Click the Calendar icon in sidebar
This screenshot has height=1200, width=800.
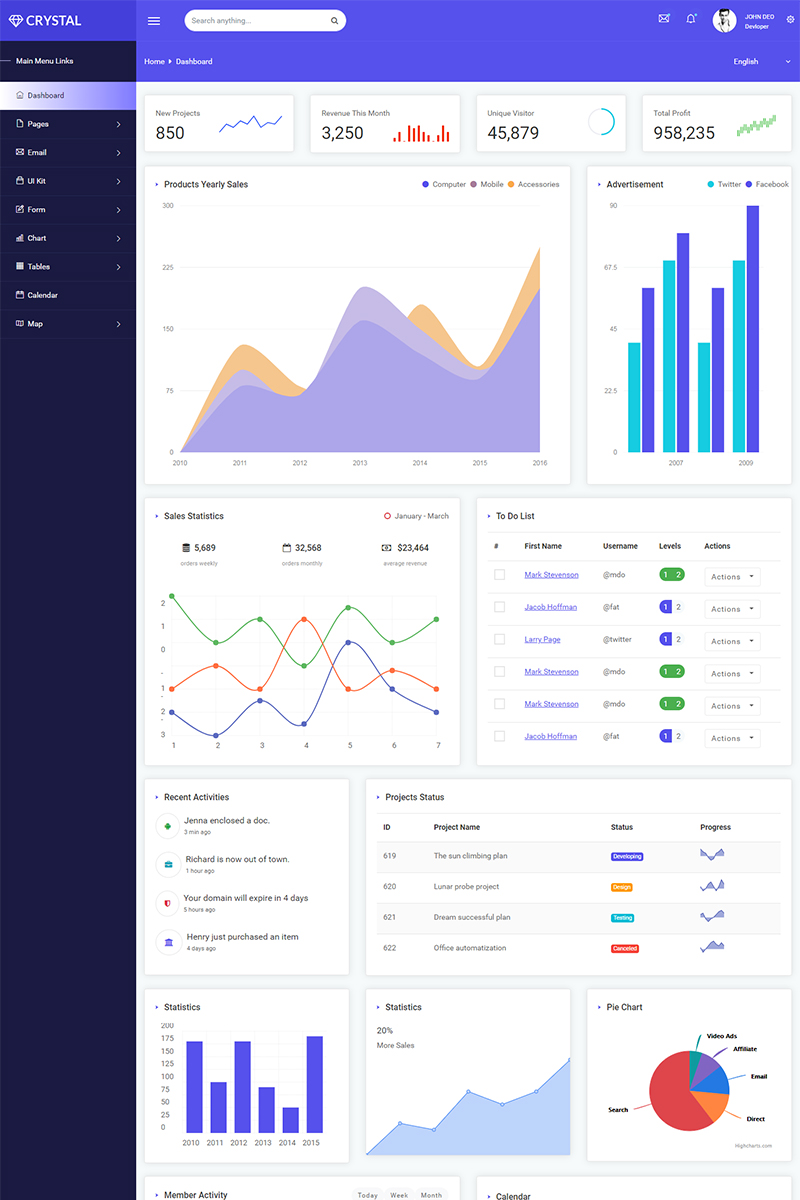19,295
